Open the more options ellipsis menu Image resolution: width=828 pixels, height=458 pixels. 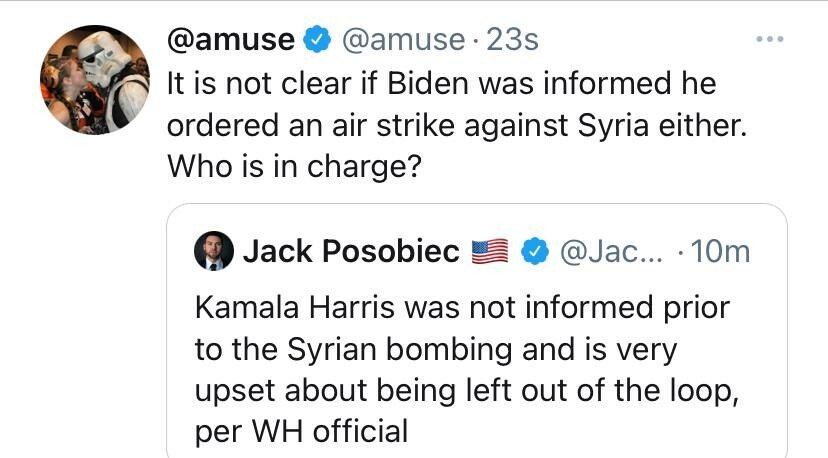coord(768,40)
